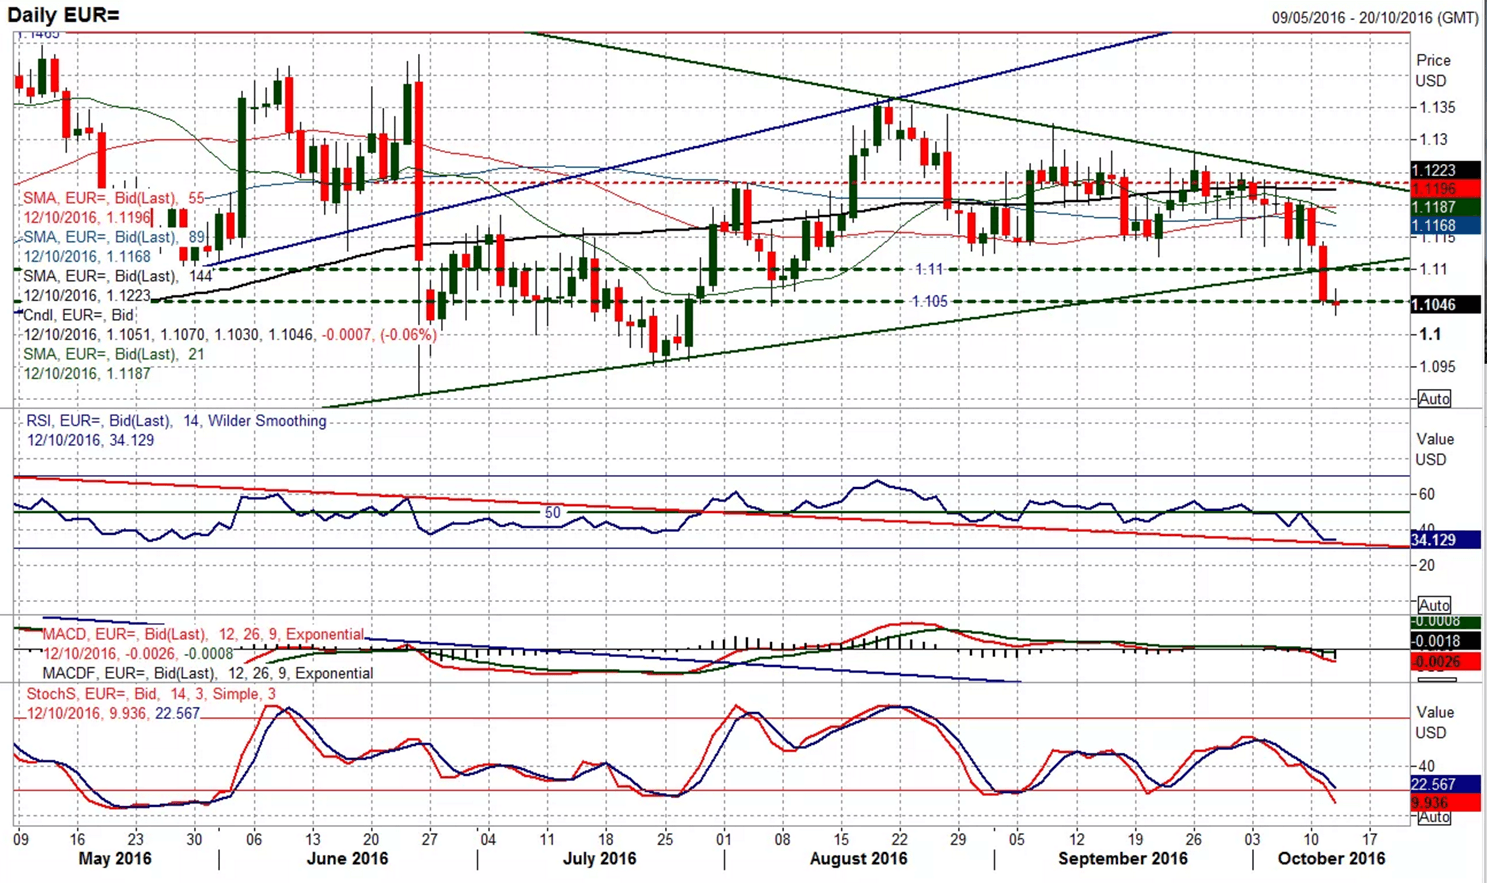Click the blue 34.129 RSI value tag

1444,540
